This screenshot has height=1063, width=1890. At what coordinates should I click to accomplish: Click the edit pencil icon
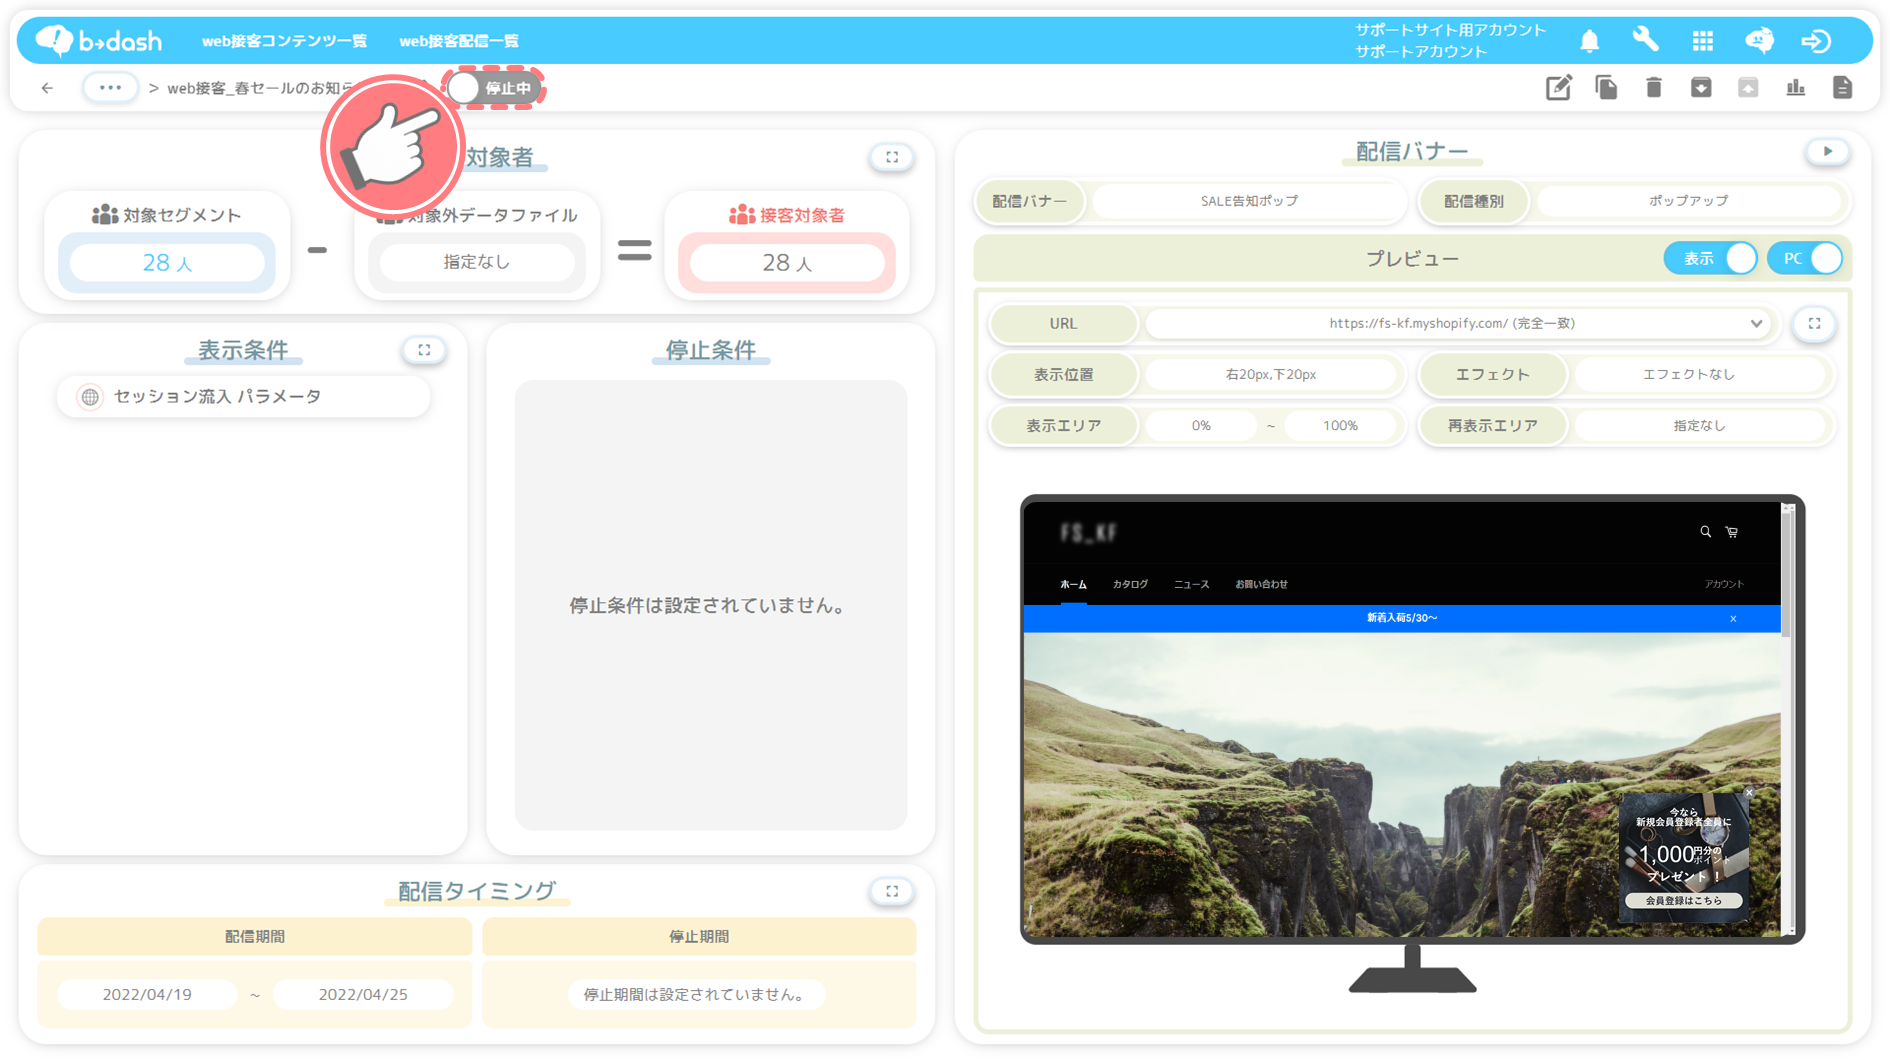tap(1559, 88)
